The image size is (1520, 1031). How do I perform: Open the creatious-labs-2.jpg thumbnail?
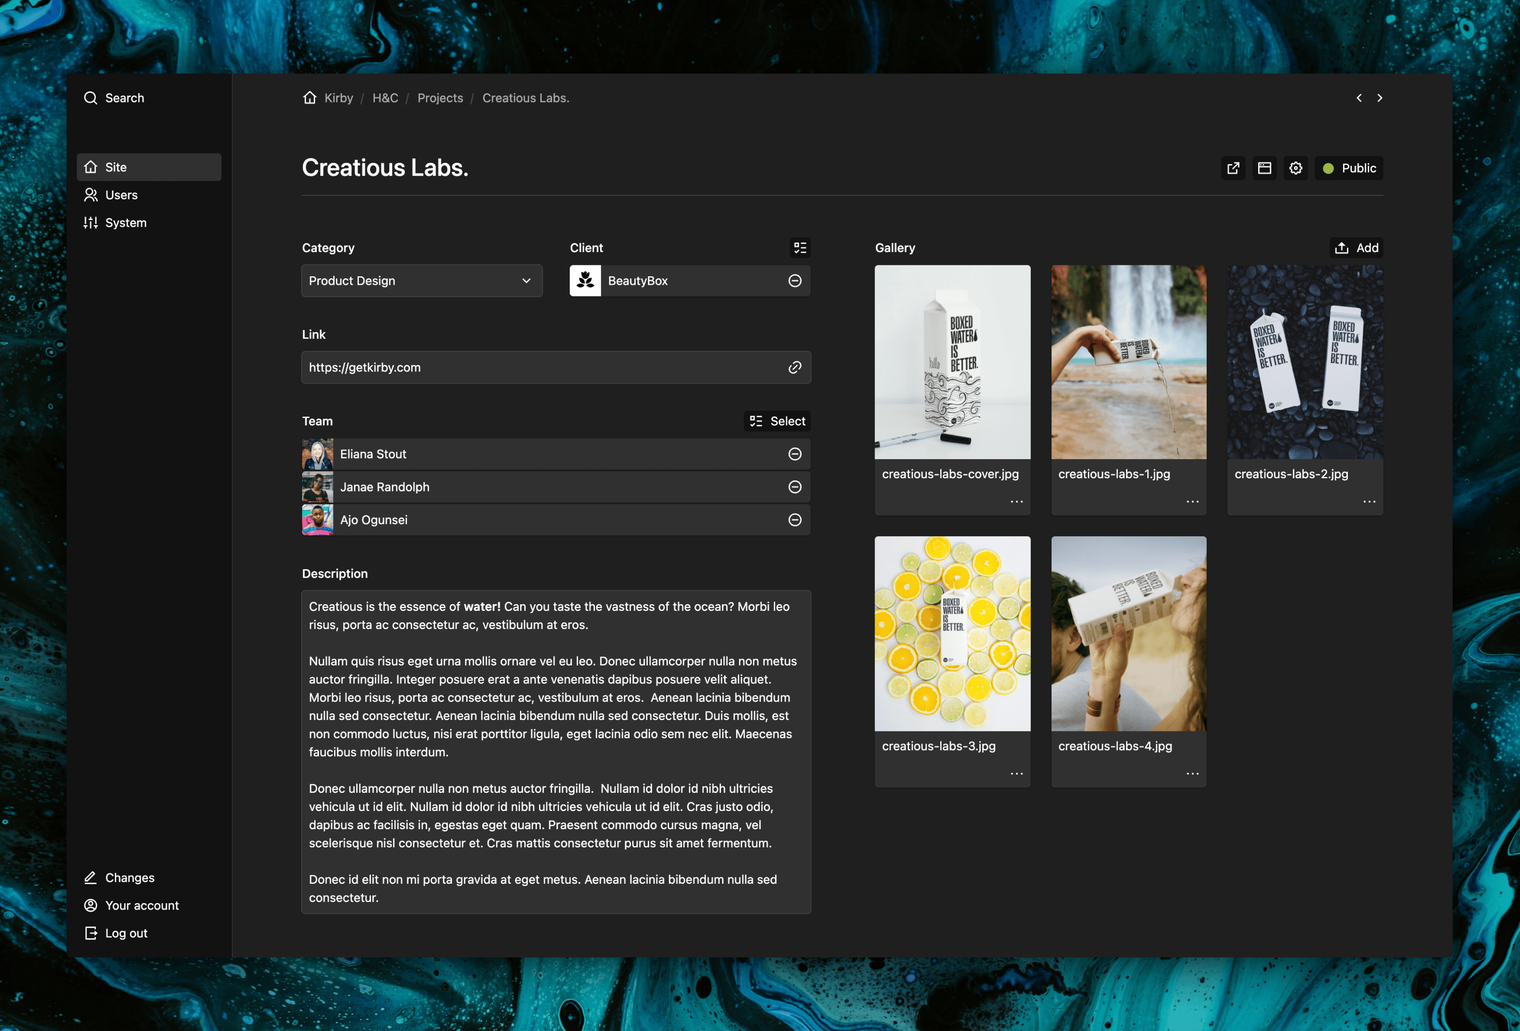click(x=1305, y=362)
